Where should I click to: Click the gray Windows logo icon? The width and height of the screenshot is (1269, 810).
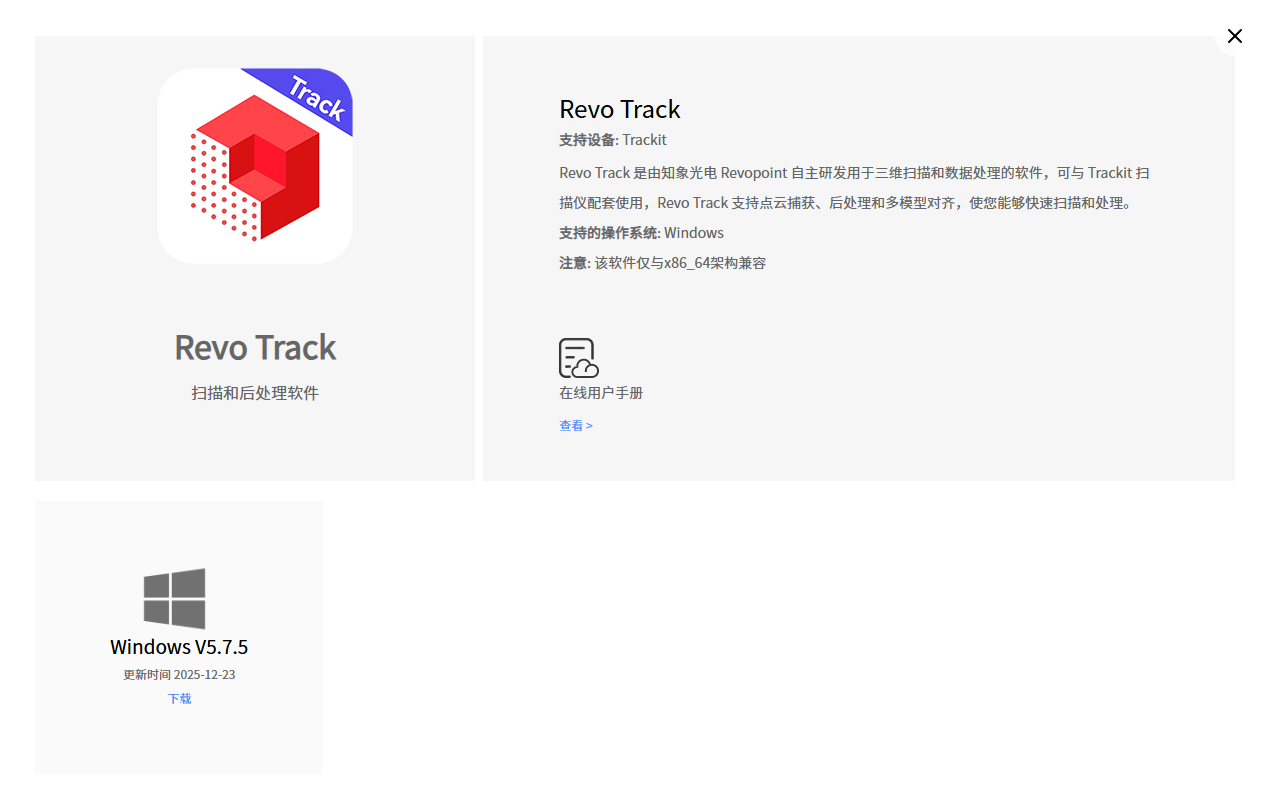pos(174,599)
